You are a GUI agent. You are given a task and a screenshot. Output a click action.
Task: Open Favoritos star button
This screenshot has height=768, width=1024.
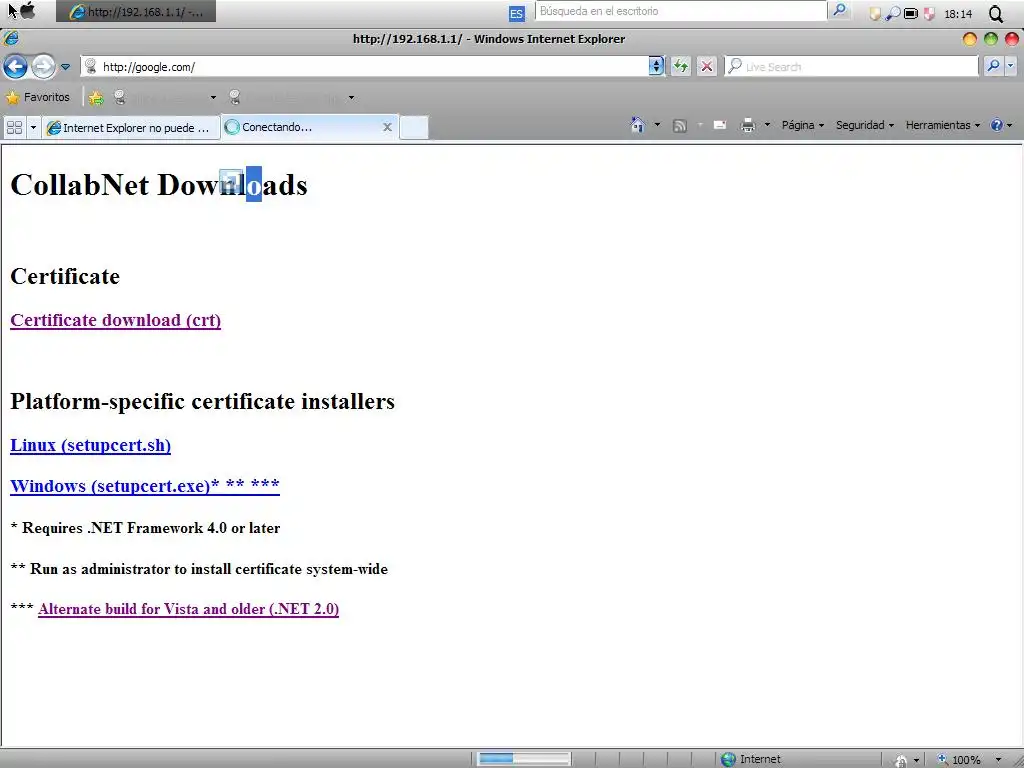pos(37,97)
